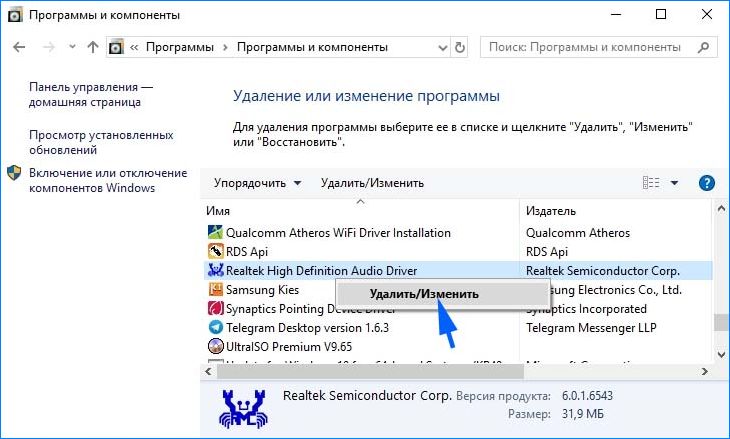Select UltraISO Premium V9.65 row

click(x=458, y=347)
